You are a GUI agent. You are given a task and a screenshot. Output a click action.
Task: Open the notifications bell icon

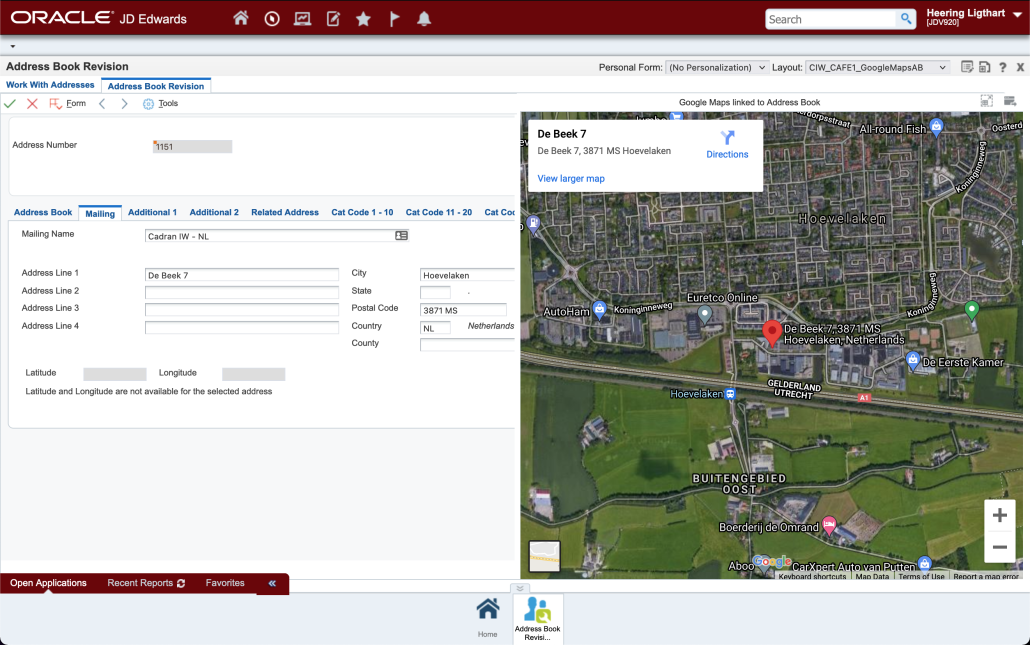(424, 19)
